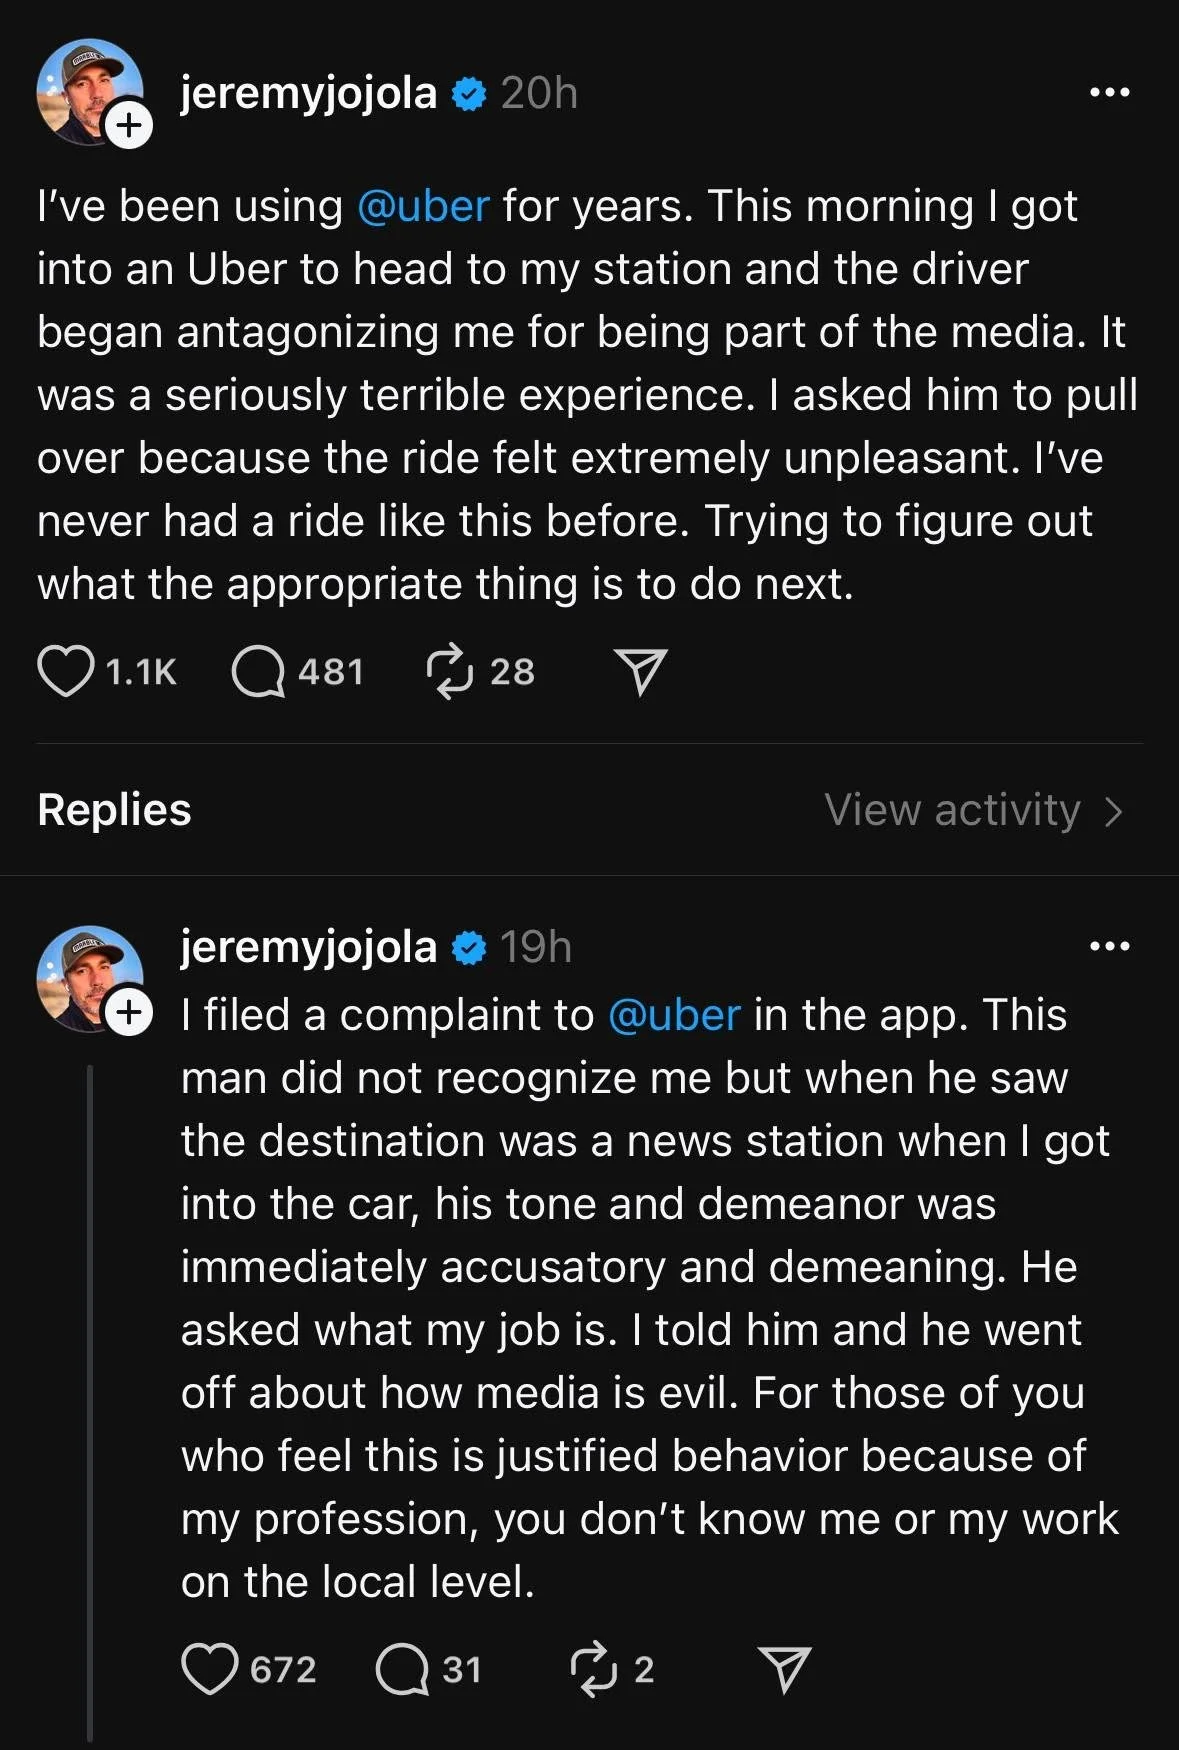The width and height of the screenshot is (1179, 1750).
Task: Open jeremyjojola username on main post
Action: click(308, 93)
